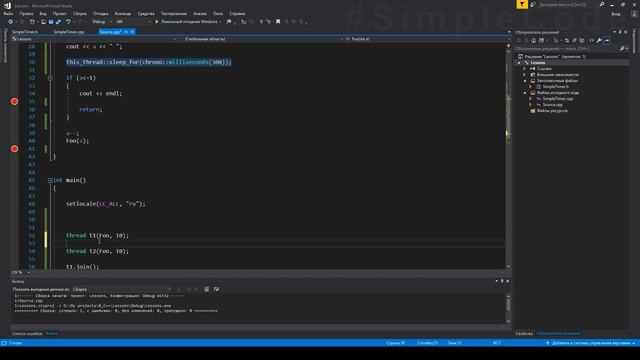Click the Solution Explorer Home icon

point(533,40)
